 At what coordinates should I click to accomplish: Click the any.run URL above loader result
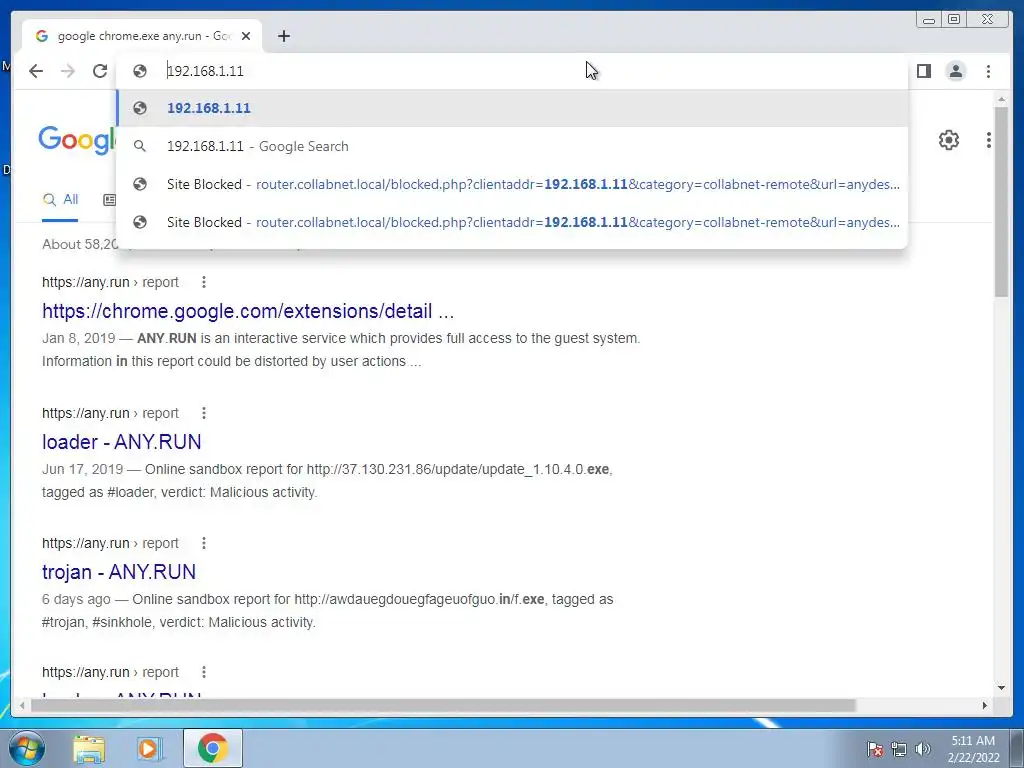coord(110,413)
